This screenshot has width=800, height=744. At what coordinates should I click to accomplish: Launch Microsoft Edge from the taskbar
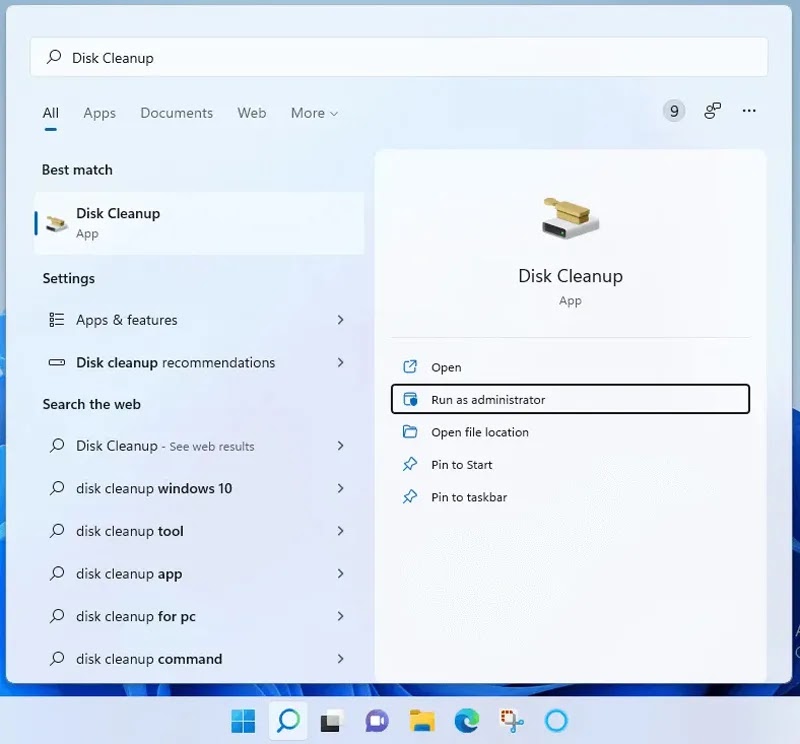click(x=467, y=721)
